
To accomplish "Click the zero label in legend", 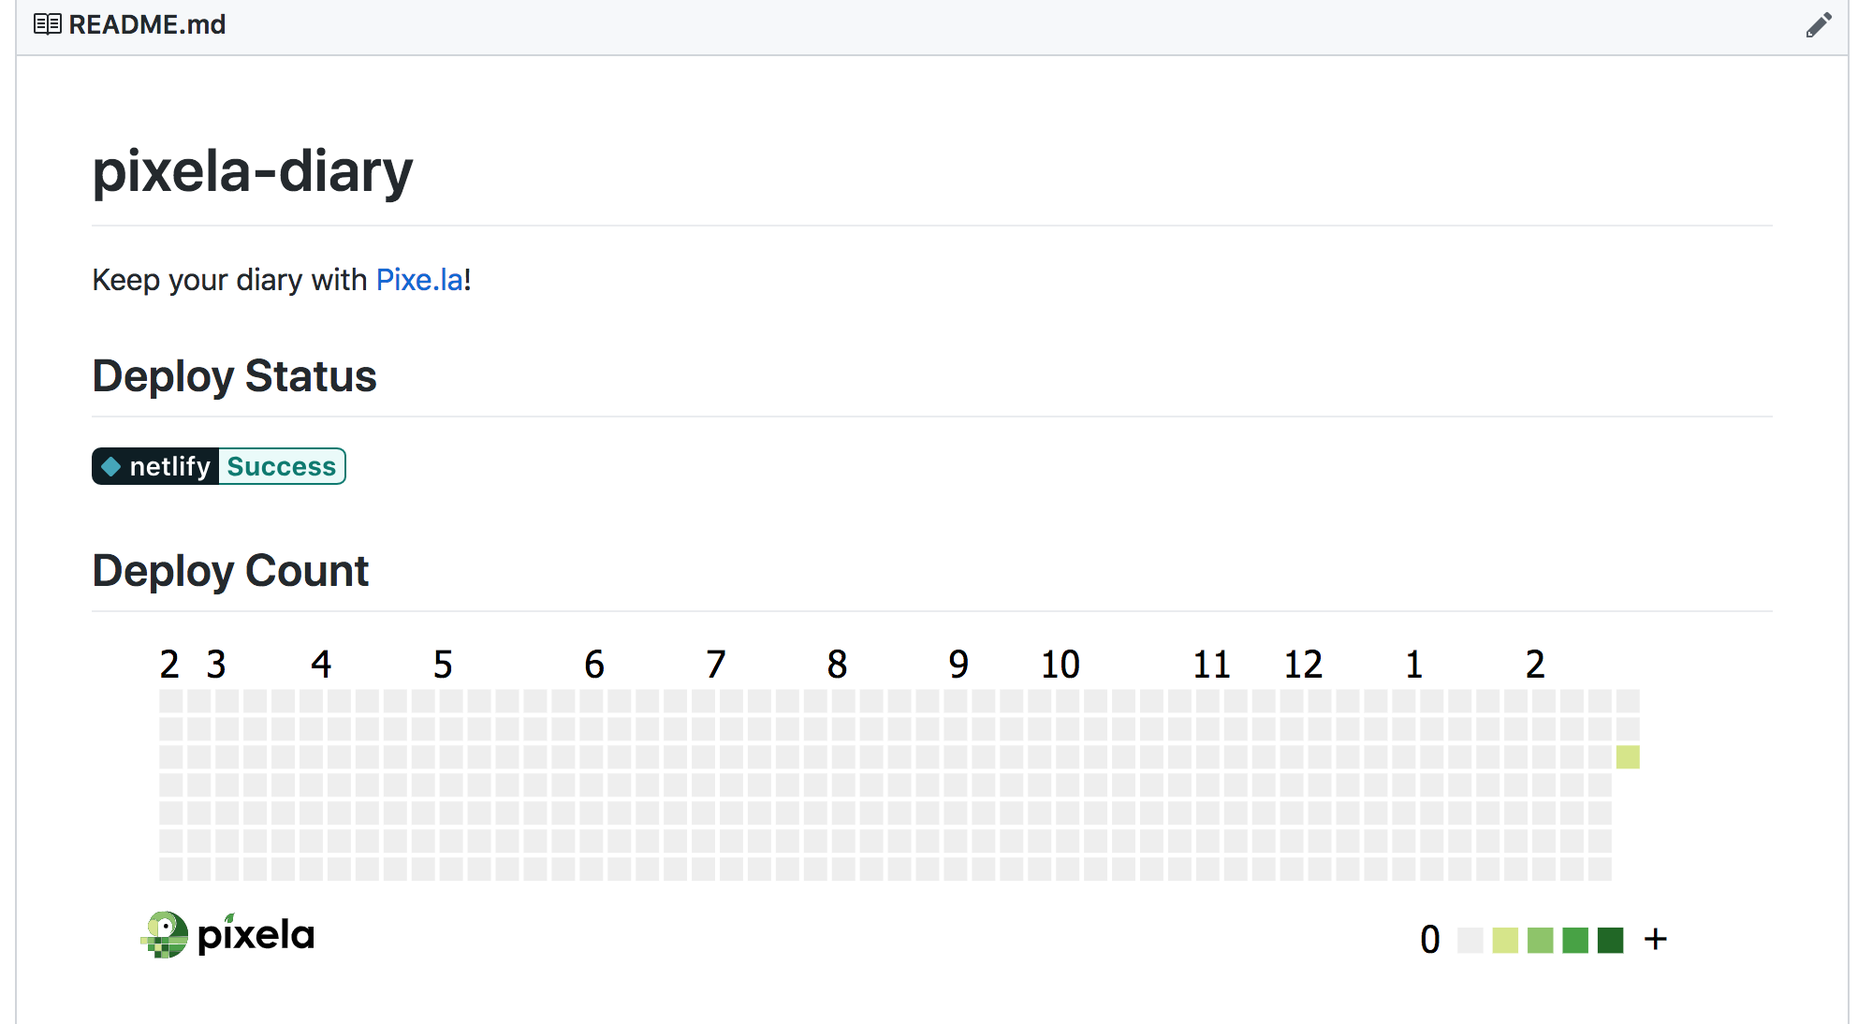I will (1430, 940).
